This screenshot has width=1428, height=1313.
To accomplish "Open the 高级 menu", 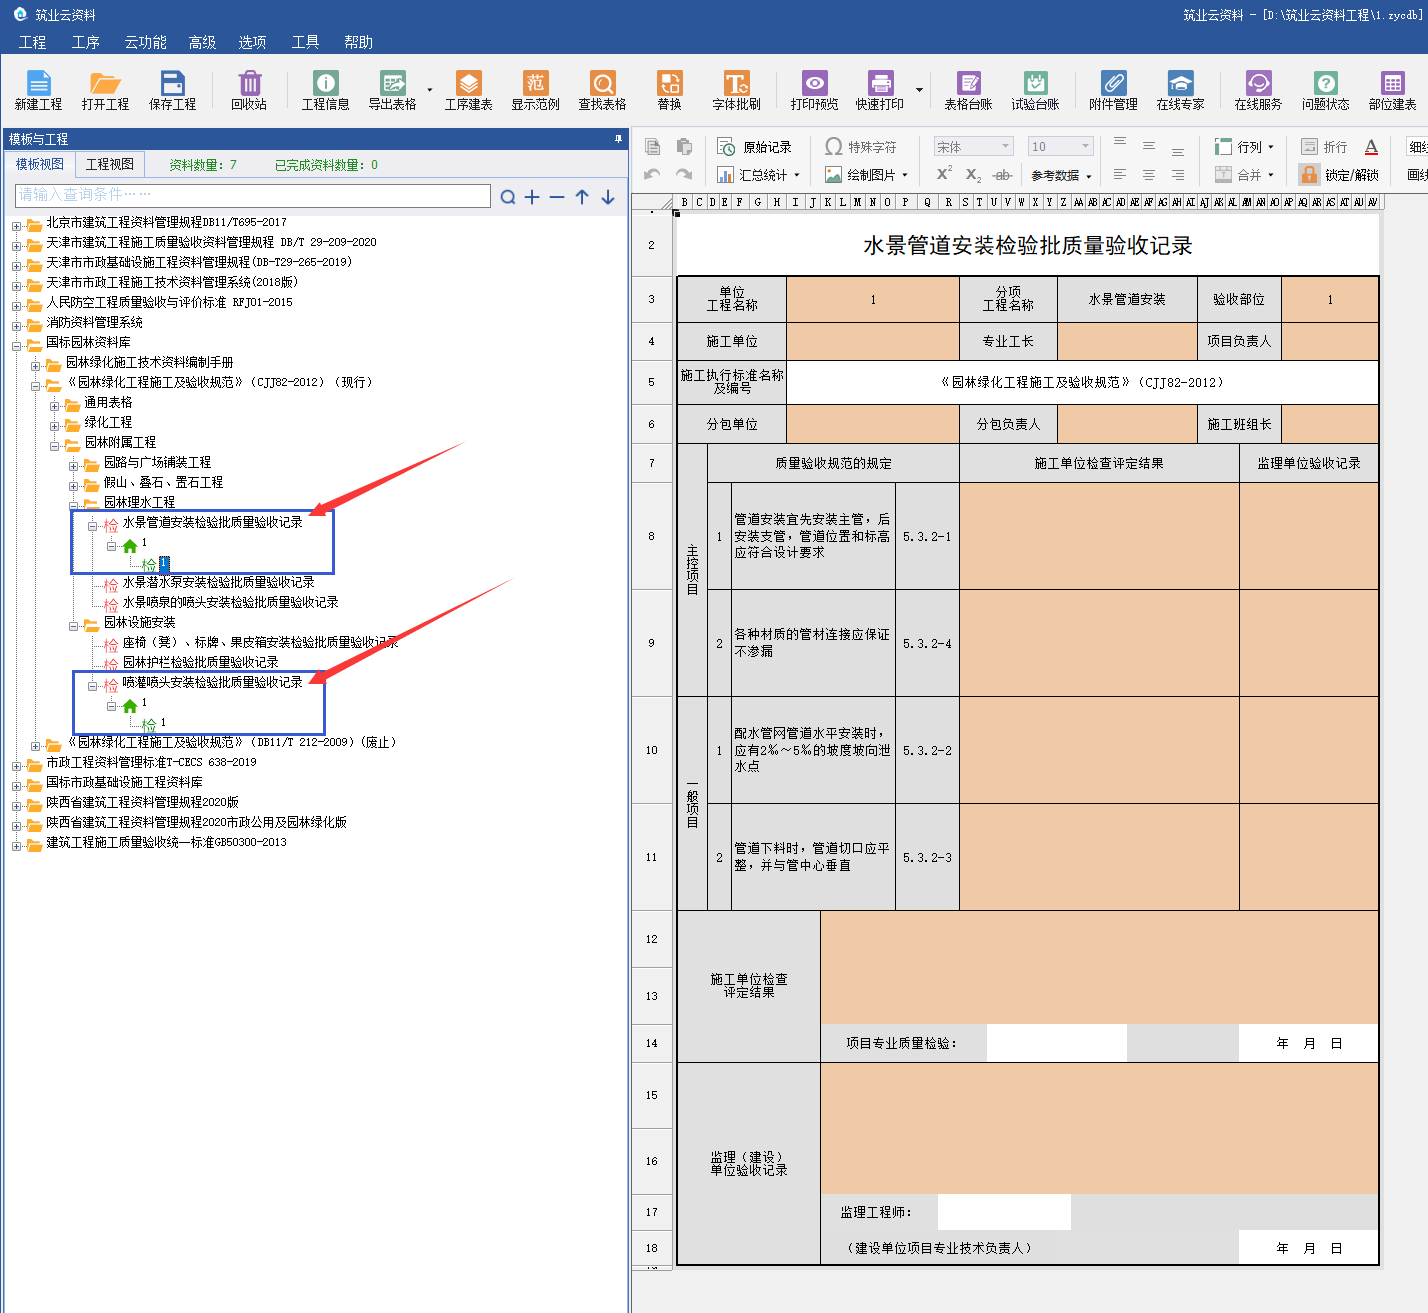I will [x=202, y=42].
